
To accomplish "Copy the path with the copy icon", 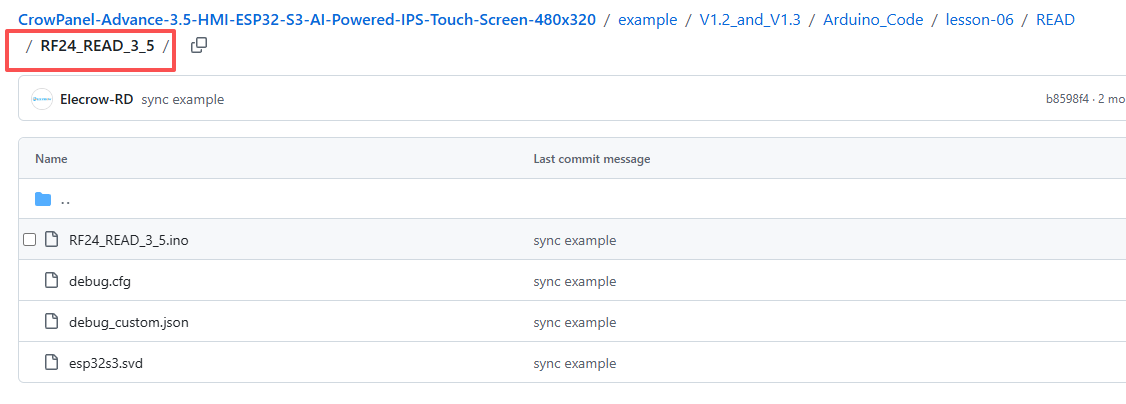I will pos(199,46).
